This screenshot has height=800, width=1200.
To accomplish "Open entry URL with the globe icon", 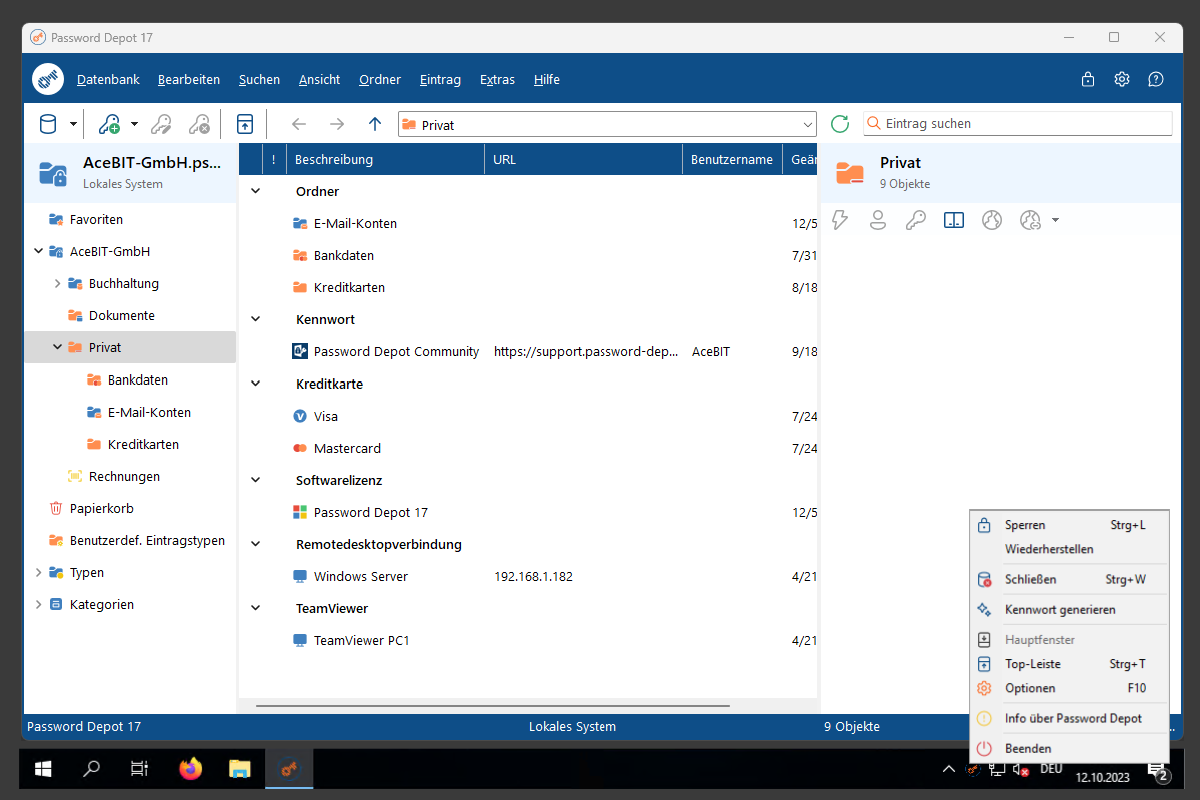I will (x=992, y=220).
